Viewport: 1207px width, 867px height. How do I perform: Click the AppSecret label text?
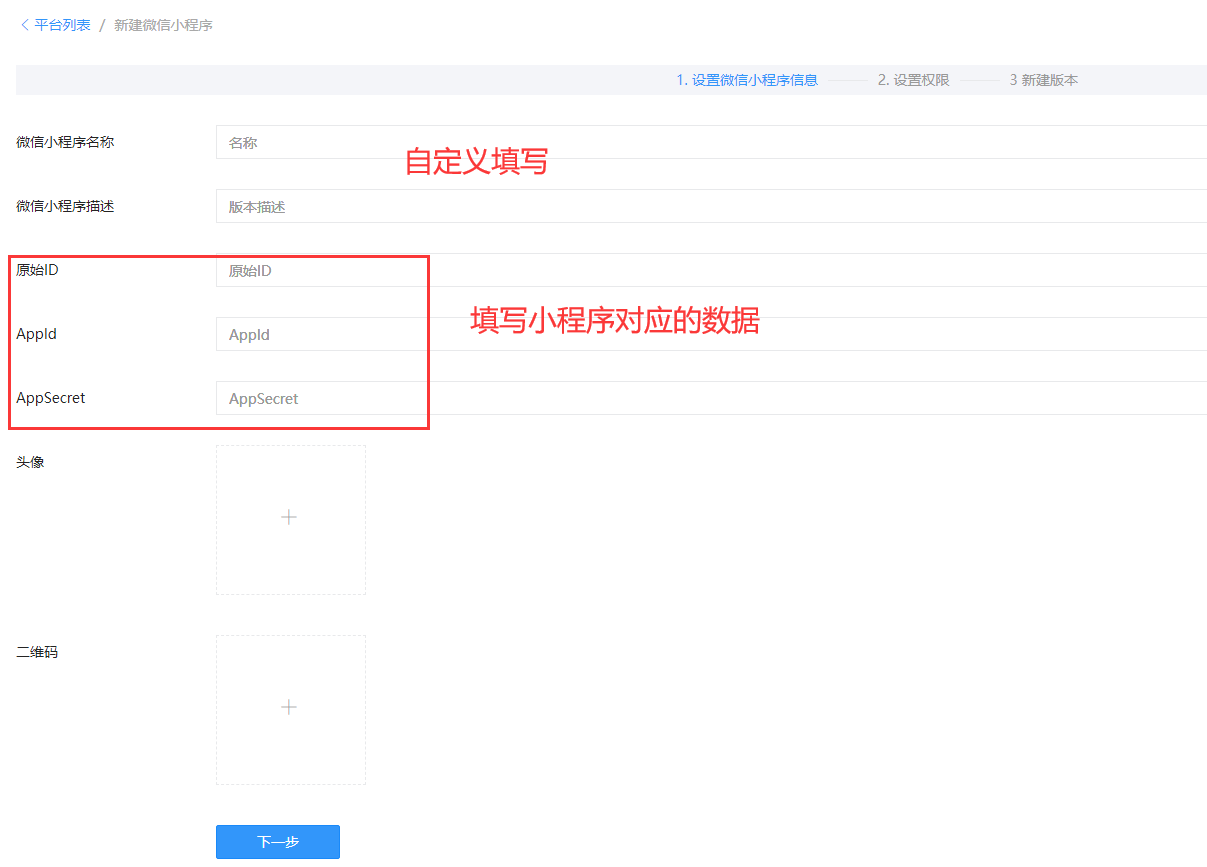point(51,398)
